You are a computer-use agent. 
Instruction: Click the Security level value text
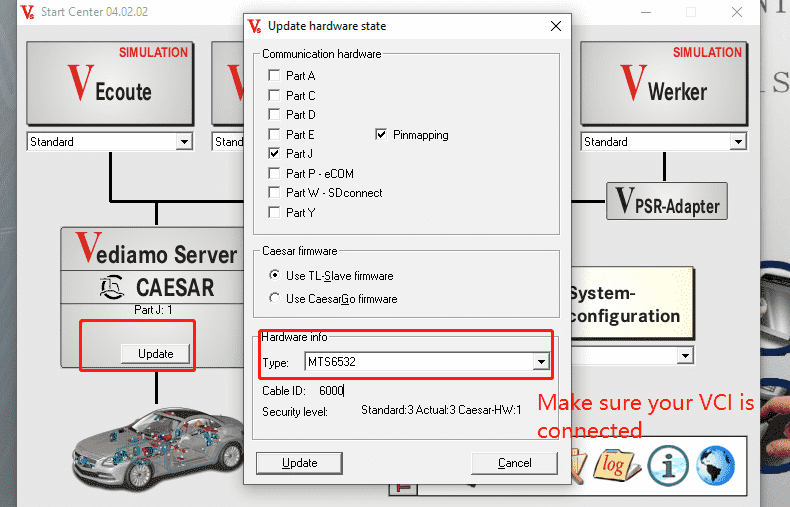(x=441, y=410)
